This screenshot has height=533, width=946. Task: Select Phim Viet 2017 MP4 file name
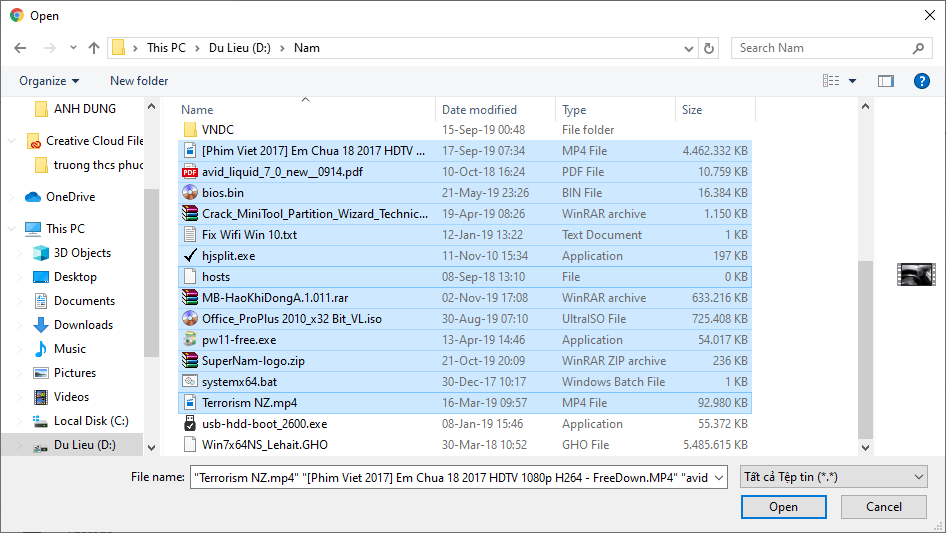(313, 151)
